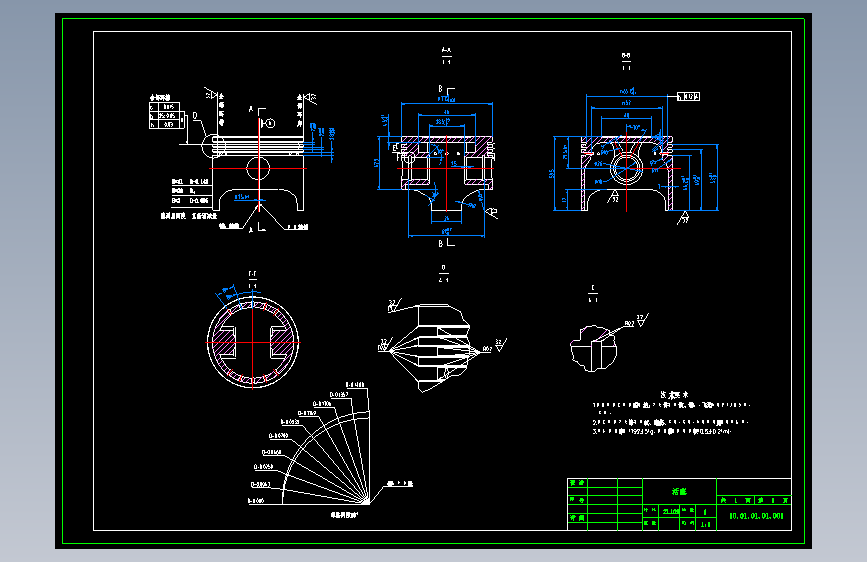Click drawing number 10.01.01.01.001 in title block
Viewport: 867px width, 562px height.
756,516
